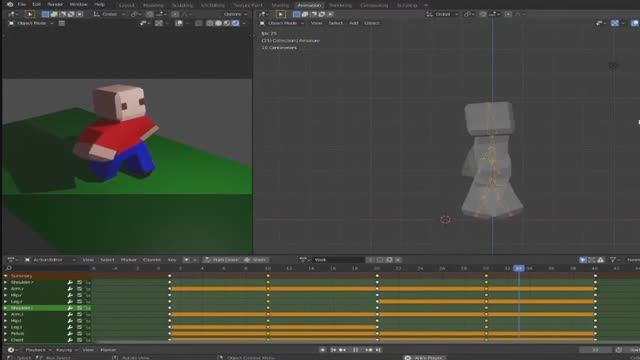Click the unlink action X icon
Screen dimensions: 640x360
[398, 260]
